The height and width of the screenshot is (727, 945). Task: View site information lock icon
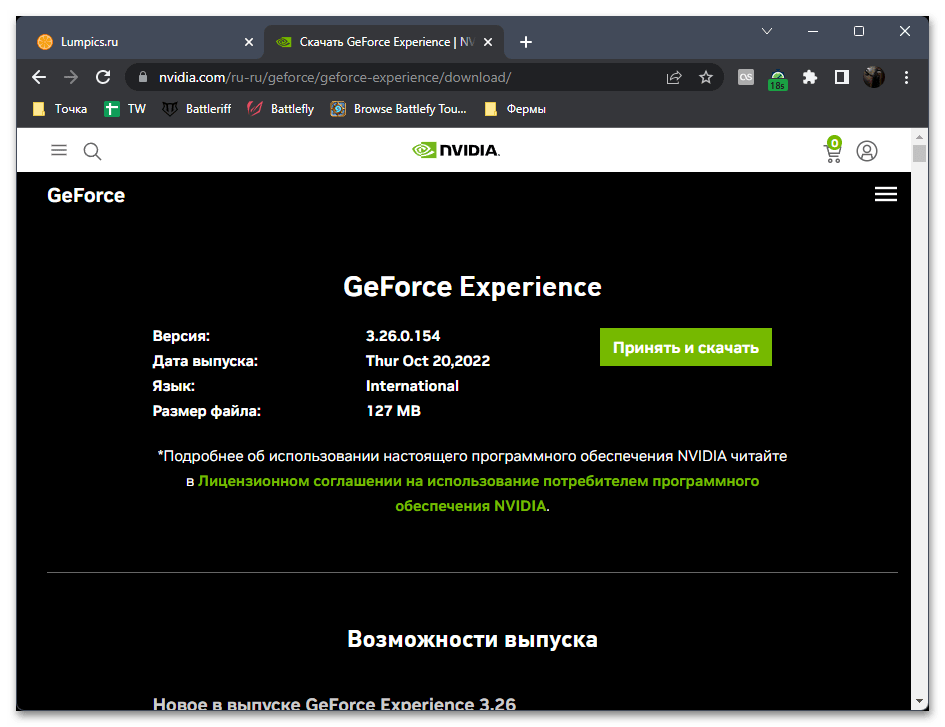click(x=143, y=77)
